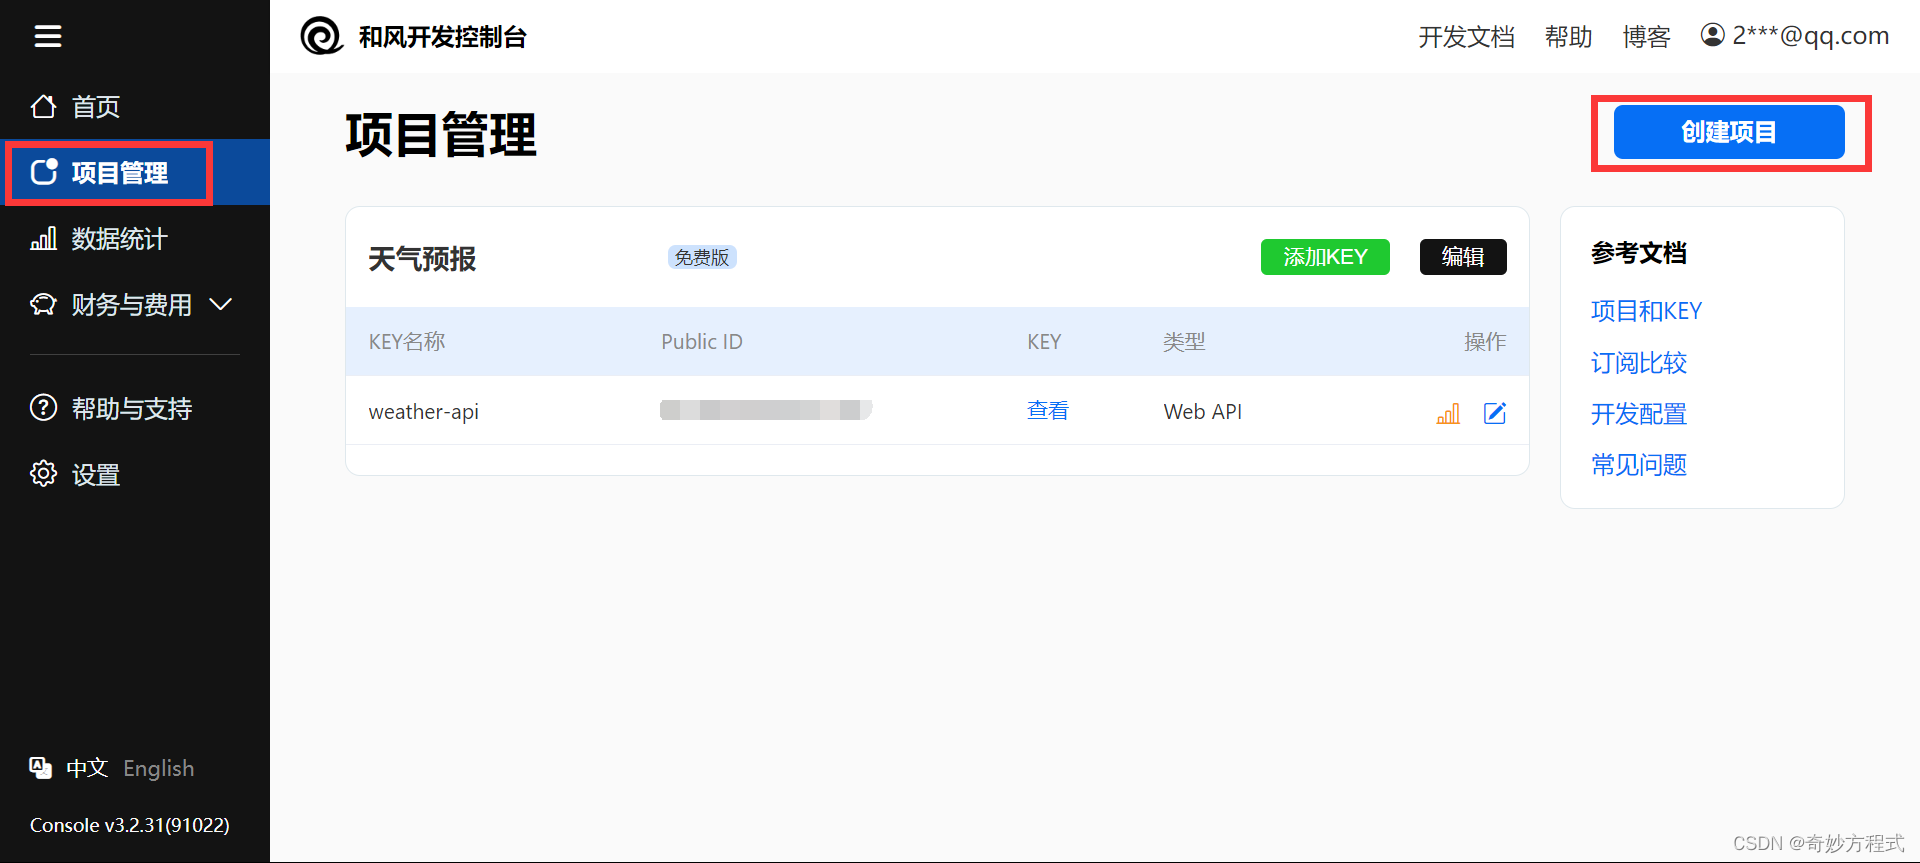1920x863 pixels.
Task: Open statistics chart icon for weather-api
Action: pyautogui.click(x=1448, y=413)
